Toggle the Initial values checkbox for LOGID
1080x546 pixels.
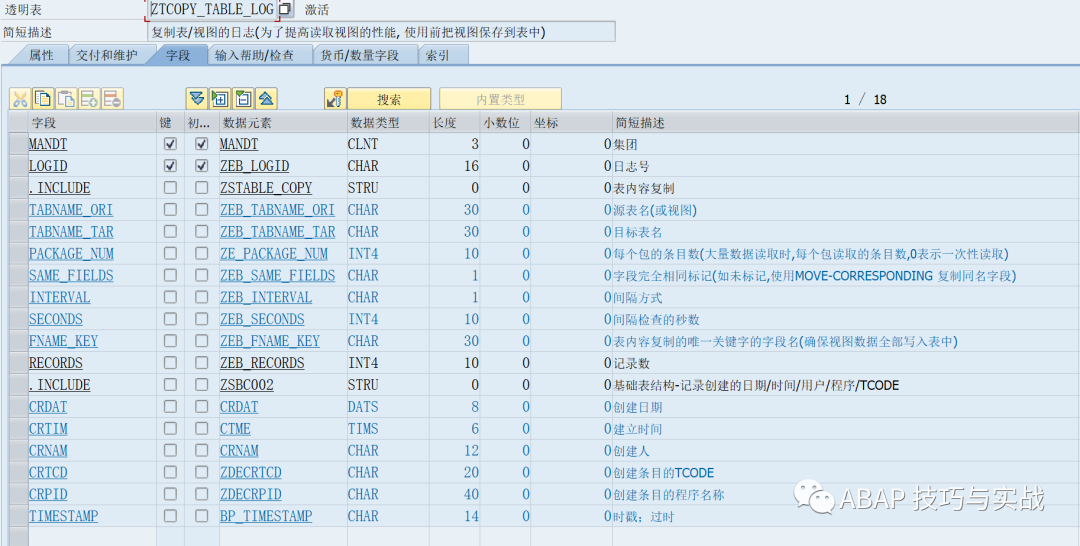(201, 166)
